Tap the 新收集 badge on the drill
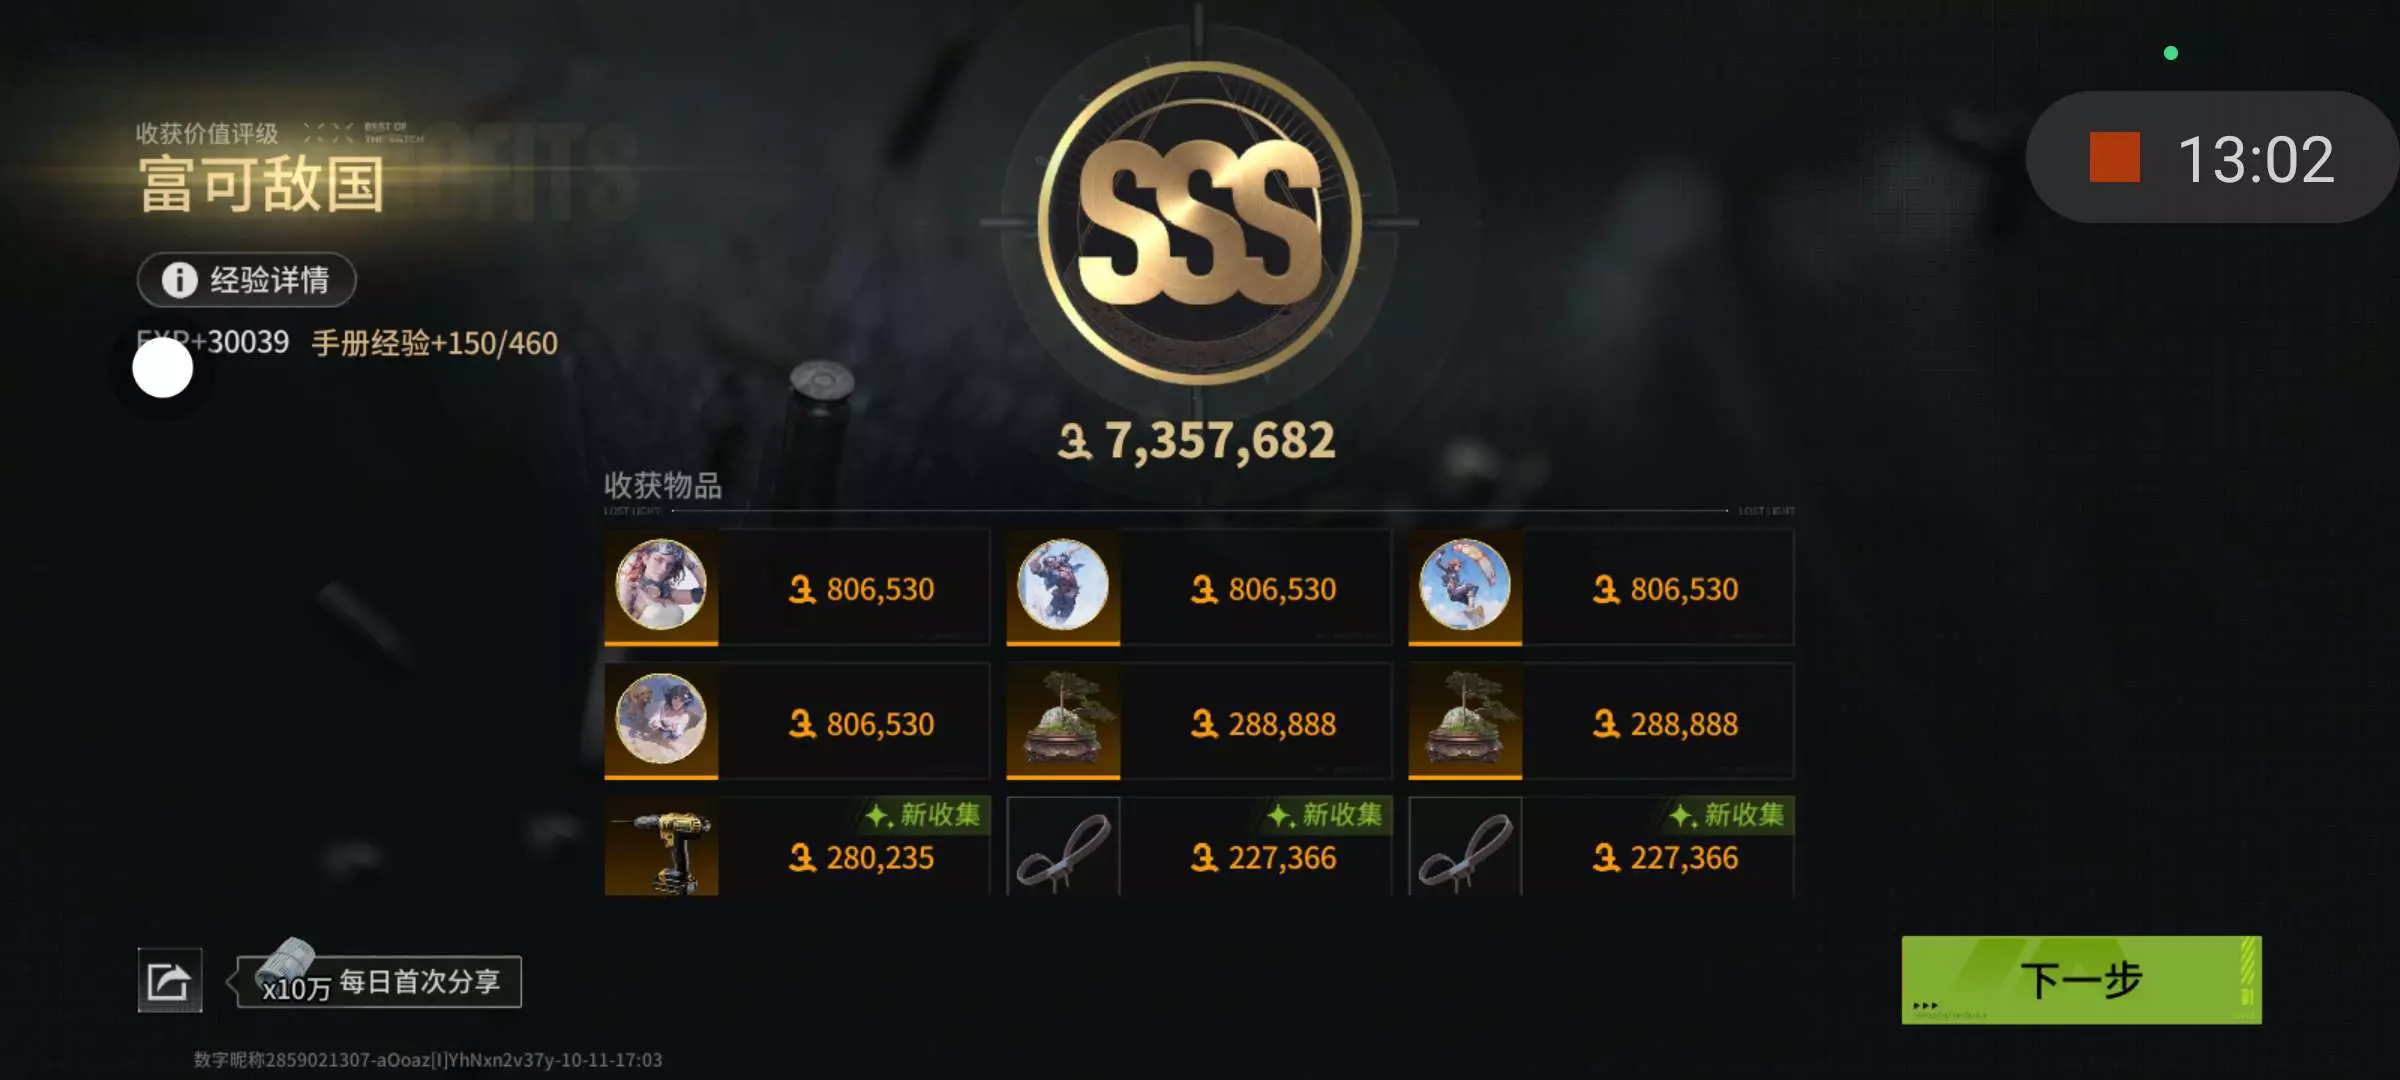 pyautogui.click(x=924, y=815)
